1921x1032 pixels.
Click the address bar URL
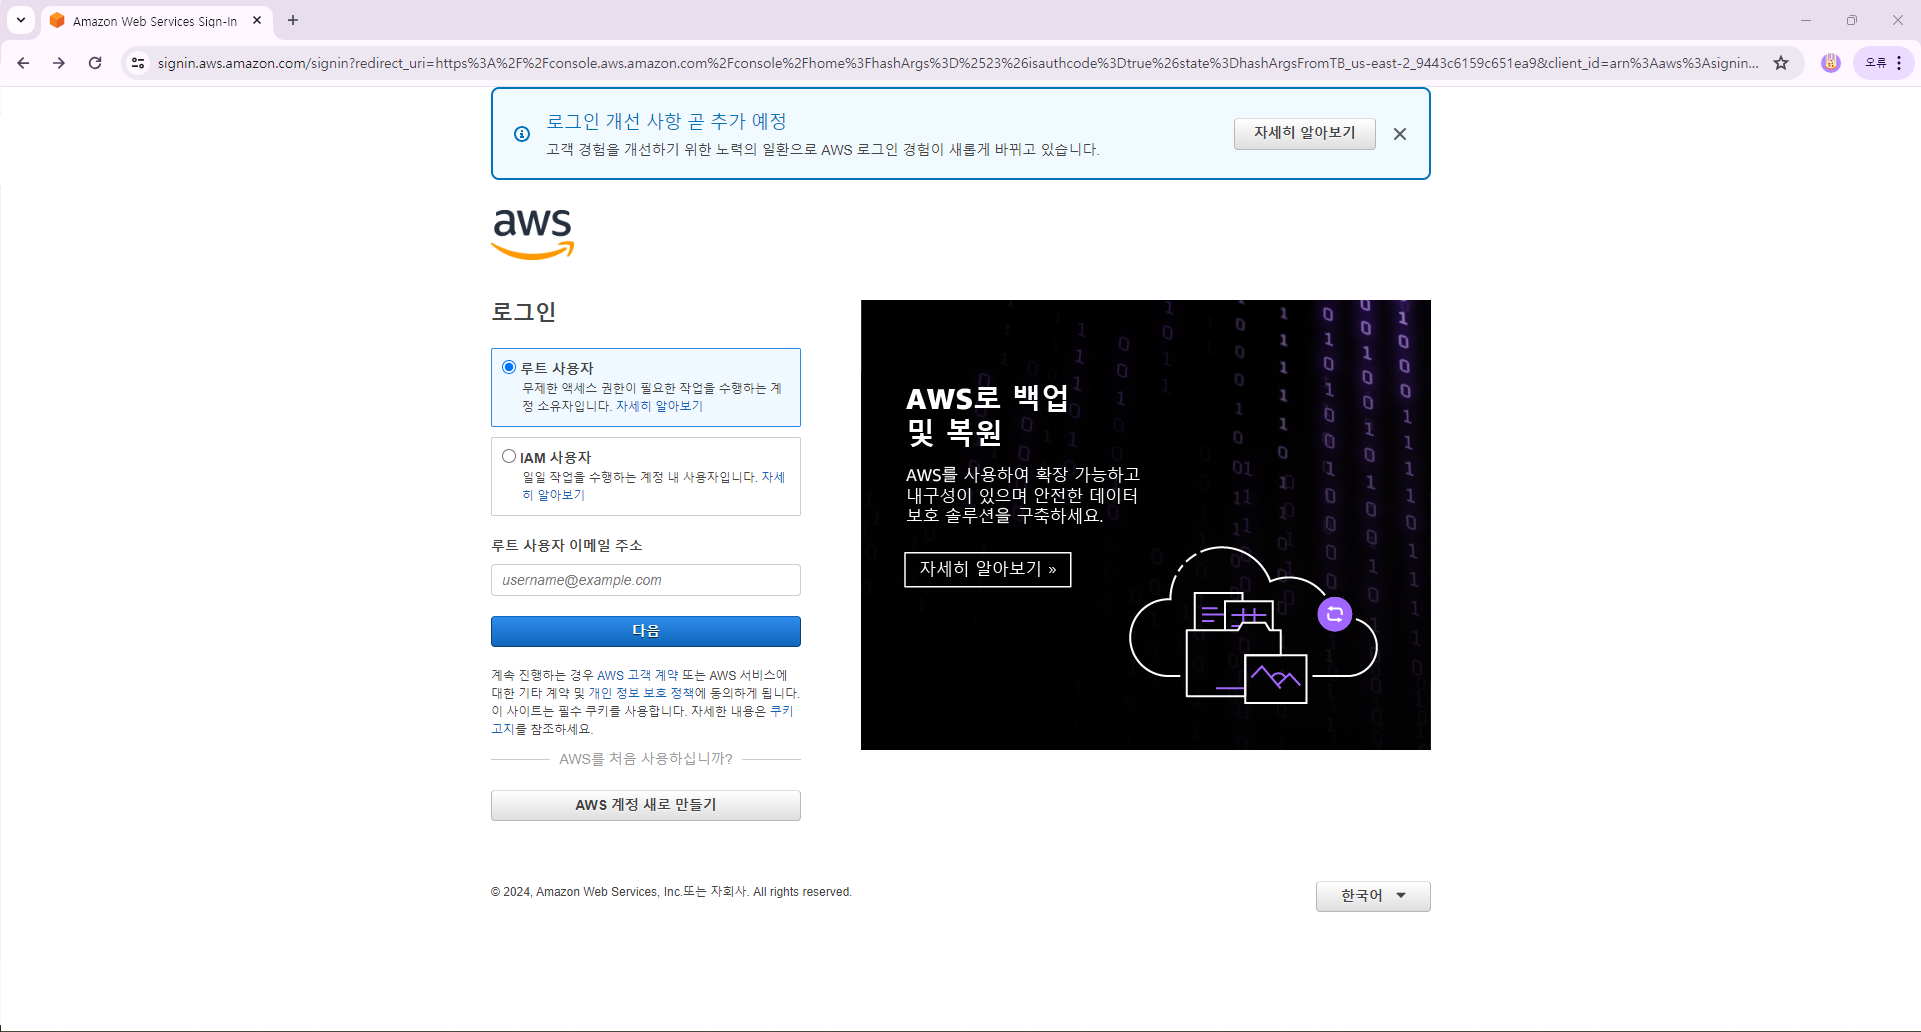pyautogui.click(x=957, y=63)
